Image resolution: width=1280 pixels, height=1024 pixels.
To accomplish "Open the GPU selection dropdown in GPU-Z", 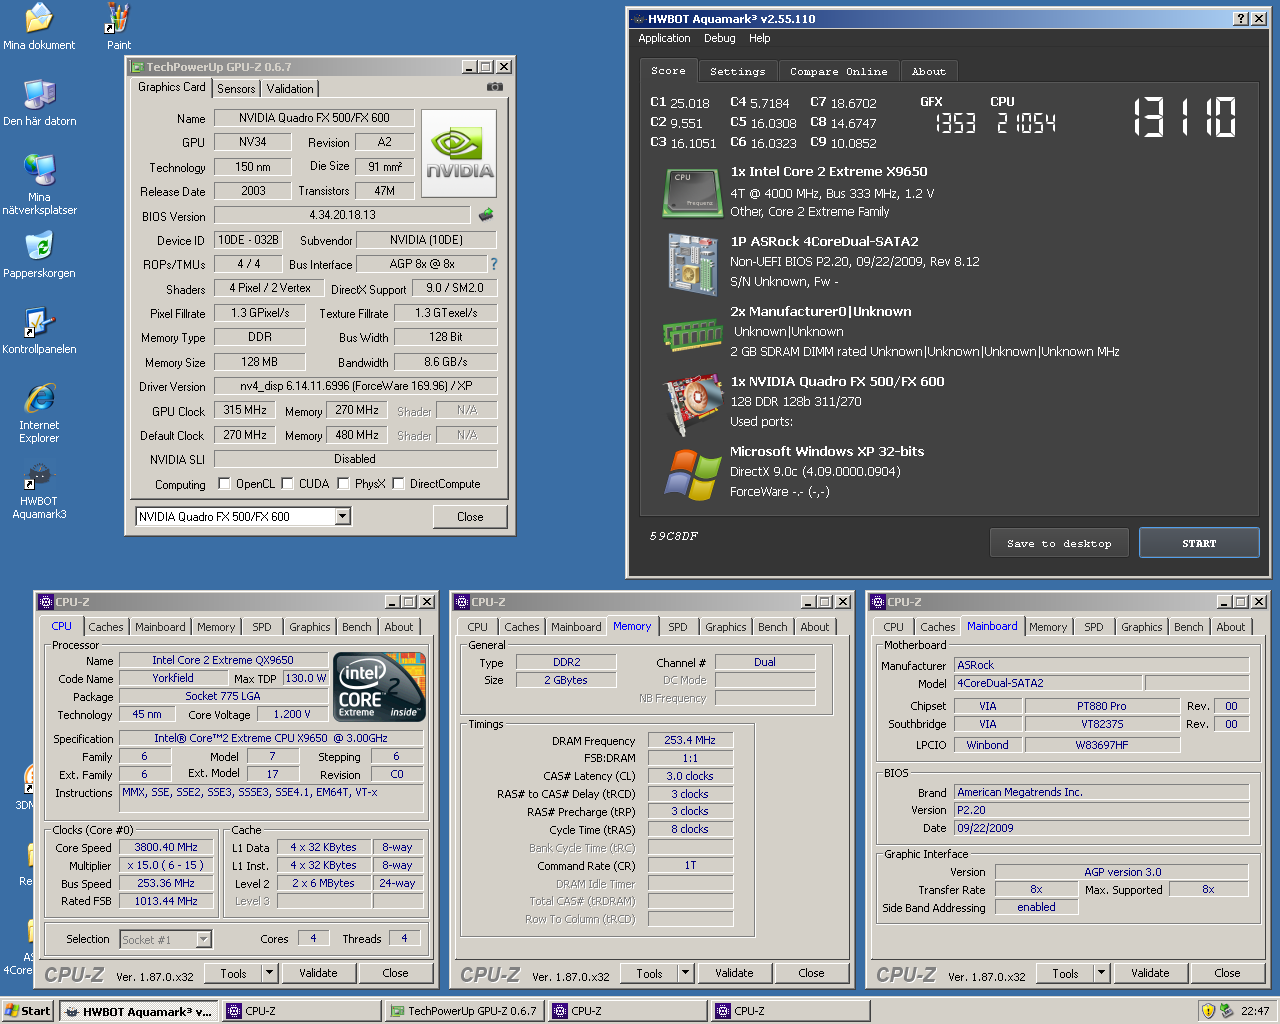I will click(342, 516).
